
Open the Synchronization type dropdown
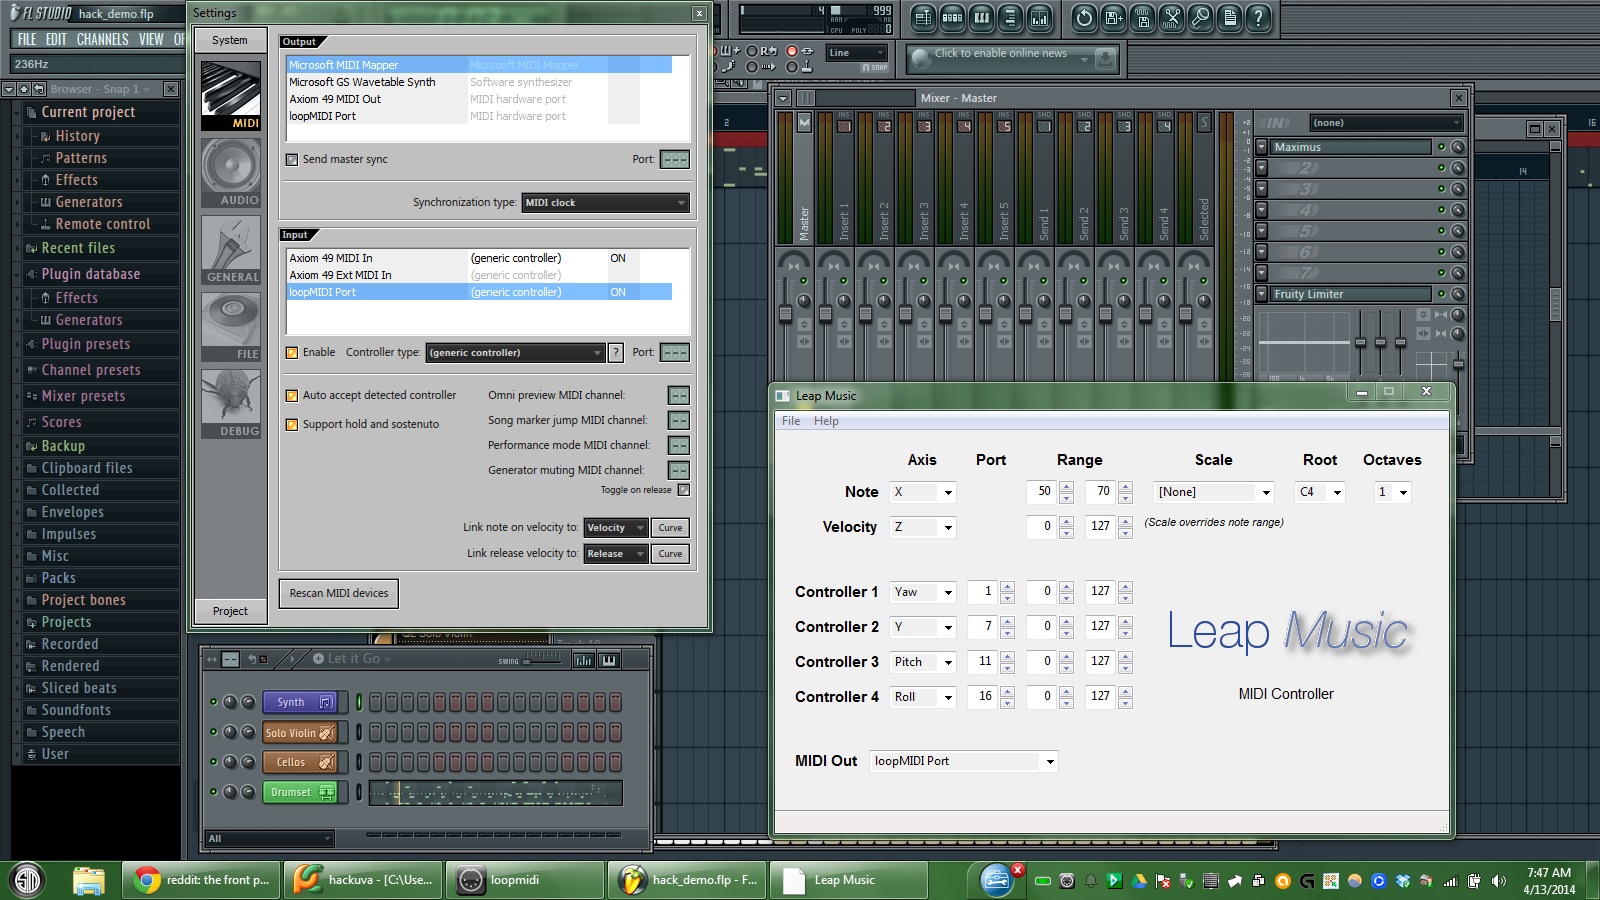(606, 203)
